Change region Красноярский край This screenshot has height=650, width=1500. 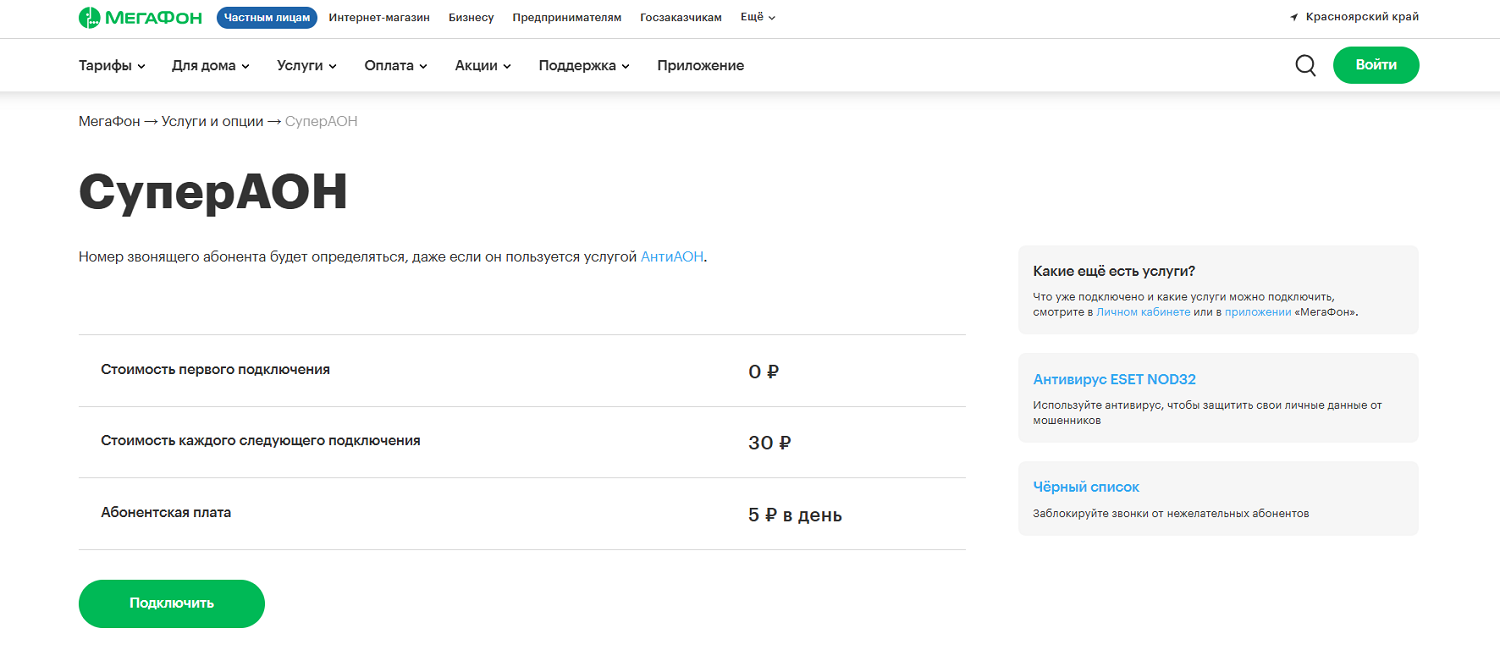pyautogui.click(x=1362, y=17)
